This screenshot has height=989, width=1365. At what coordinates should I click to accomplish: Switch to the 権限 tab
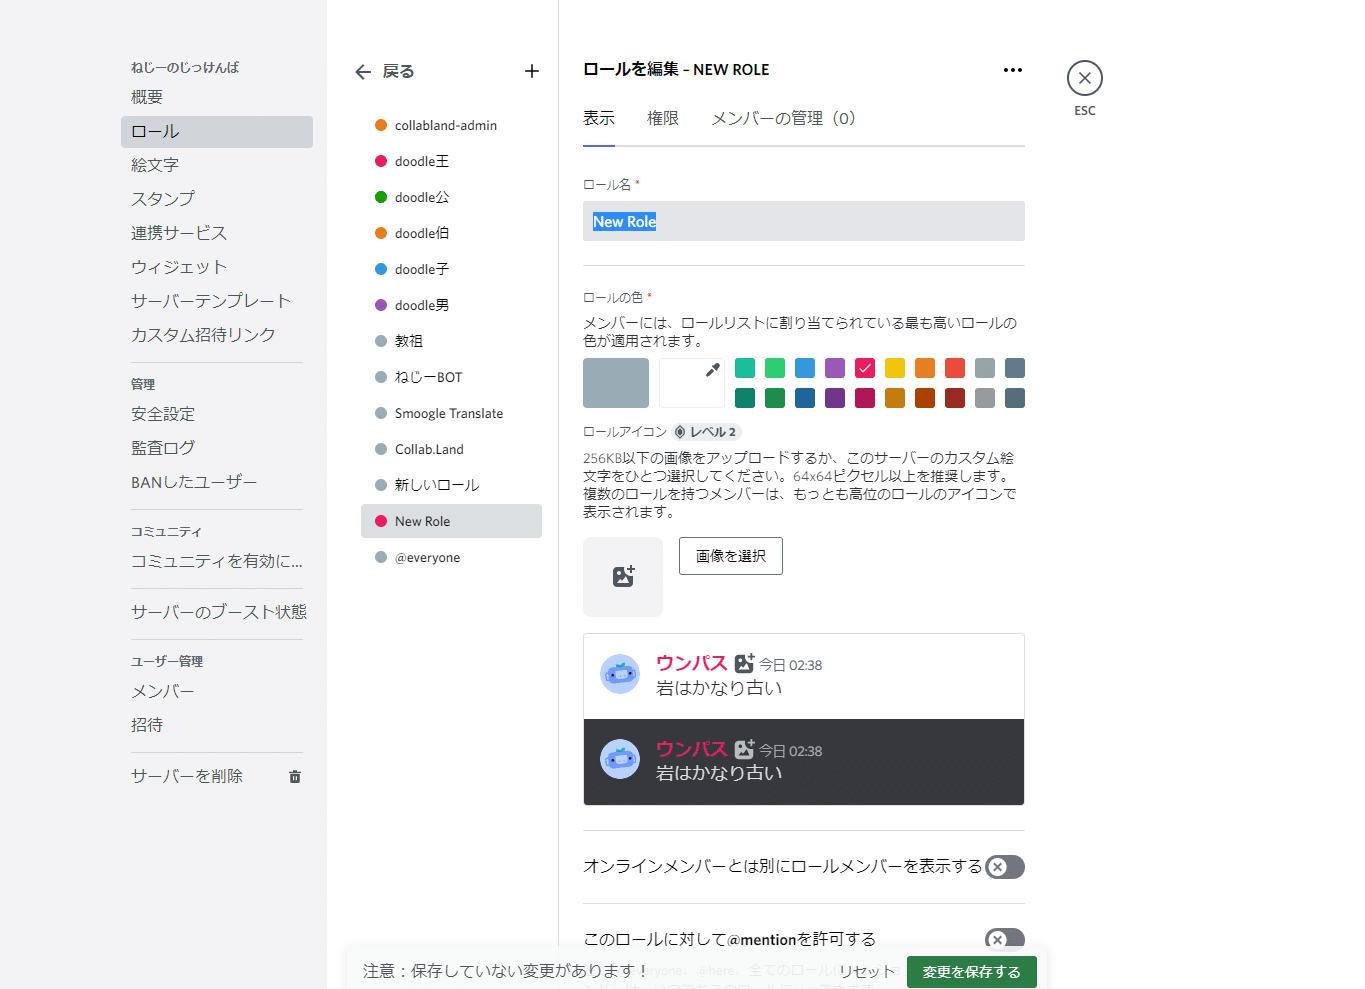pyautogui.click(x=663, y=118)
